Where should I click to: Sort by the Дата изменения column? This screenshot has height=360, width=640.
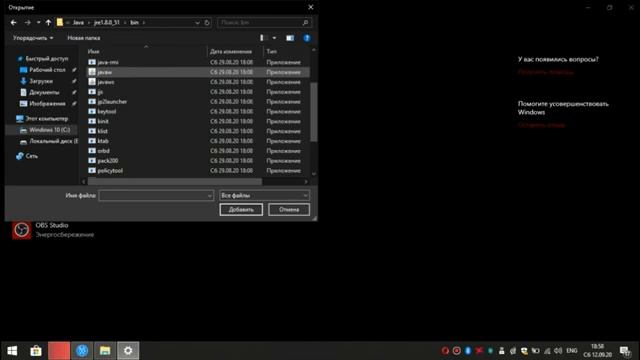click(231, 51)
